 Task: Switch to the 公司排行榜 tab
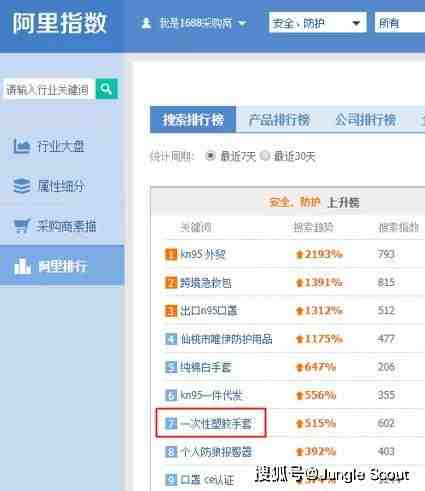[x=366, y=119]
